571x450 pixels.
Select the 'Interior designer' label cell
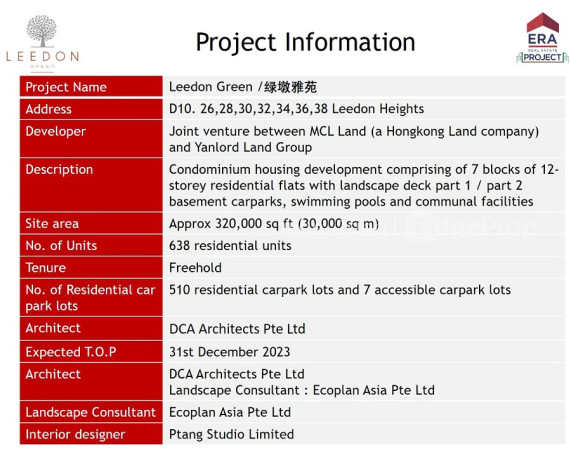[91, 434]
